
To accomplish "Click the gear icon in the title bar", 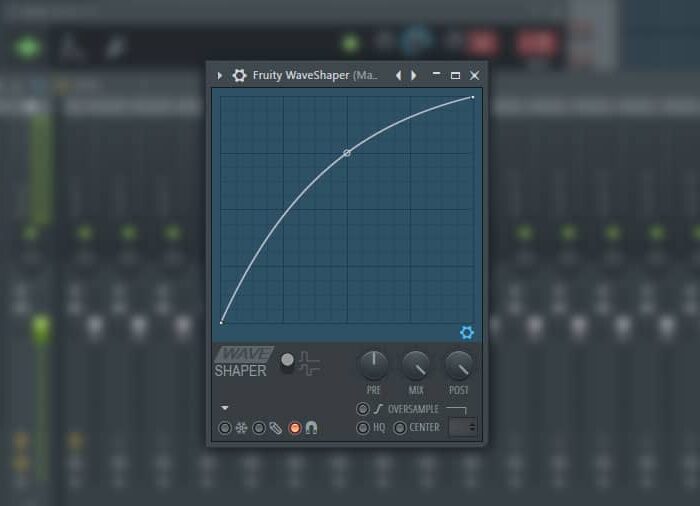I will [x=239, y=75].
